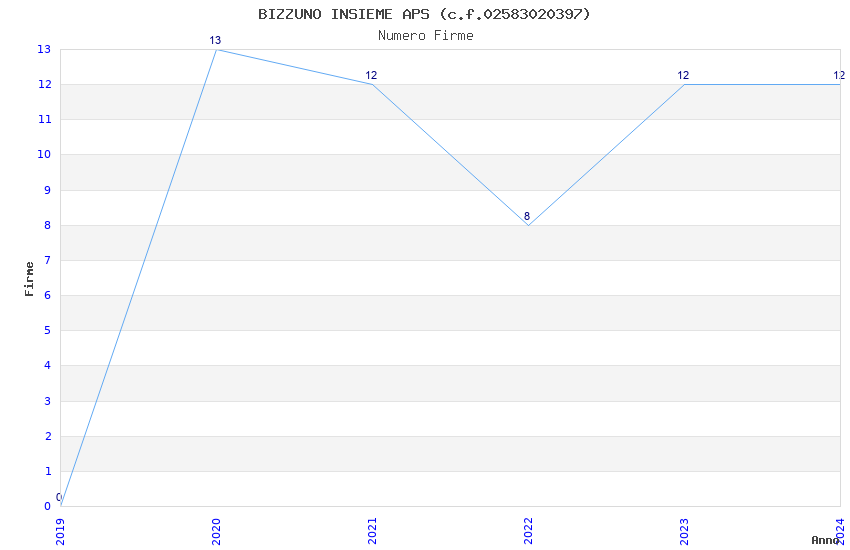
Task: Click the x-axis label '2019'
Action: tap(60, 532)
